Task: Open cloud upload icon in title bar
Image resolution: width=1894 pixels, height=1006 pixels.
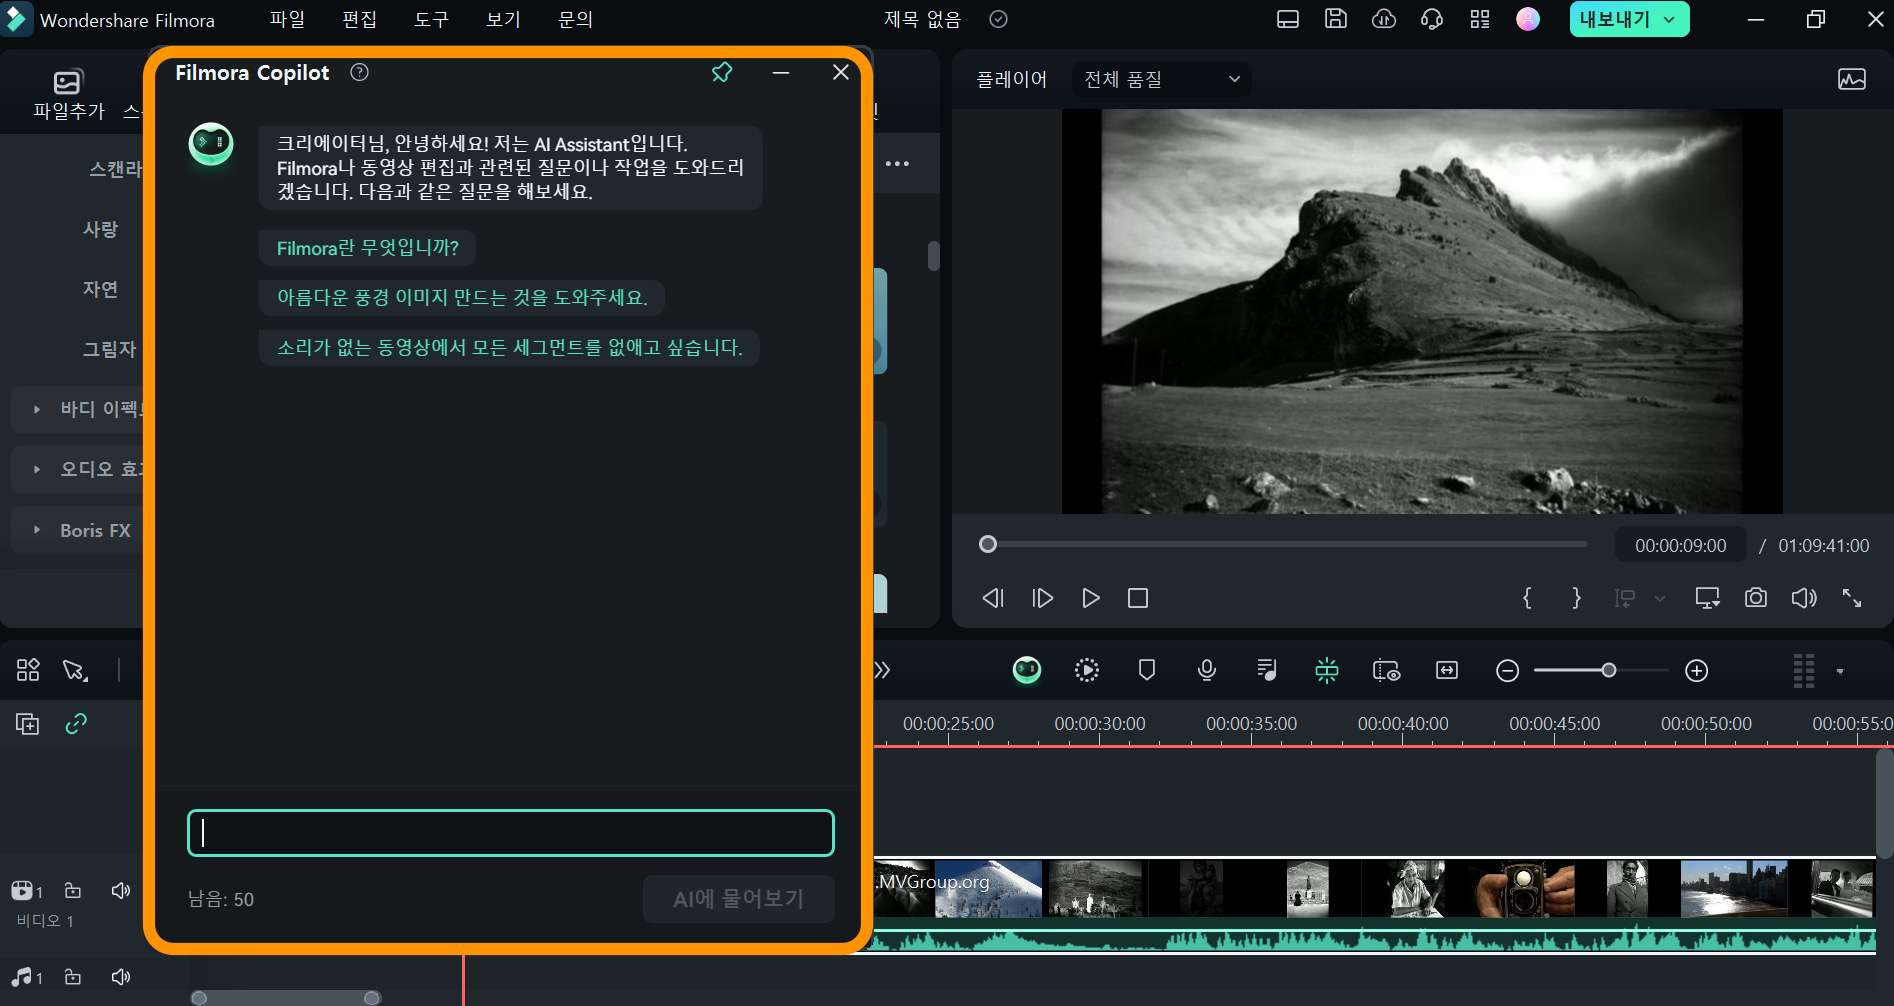Action: coord(1384,19)
